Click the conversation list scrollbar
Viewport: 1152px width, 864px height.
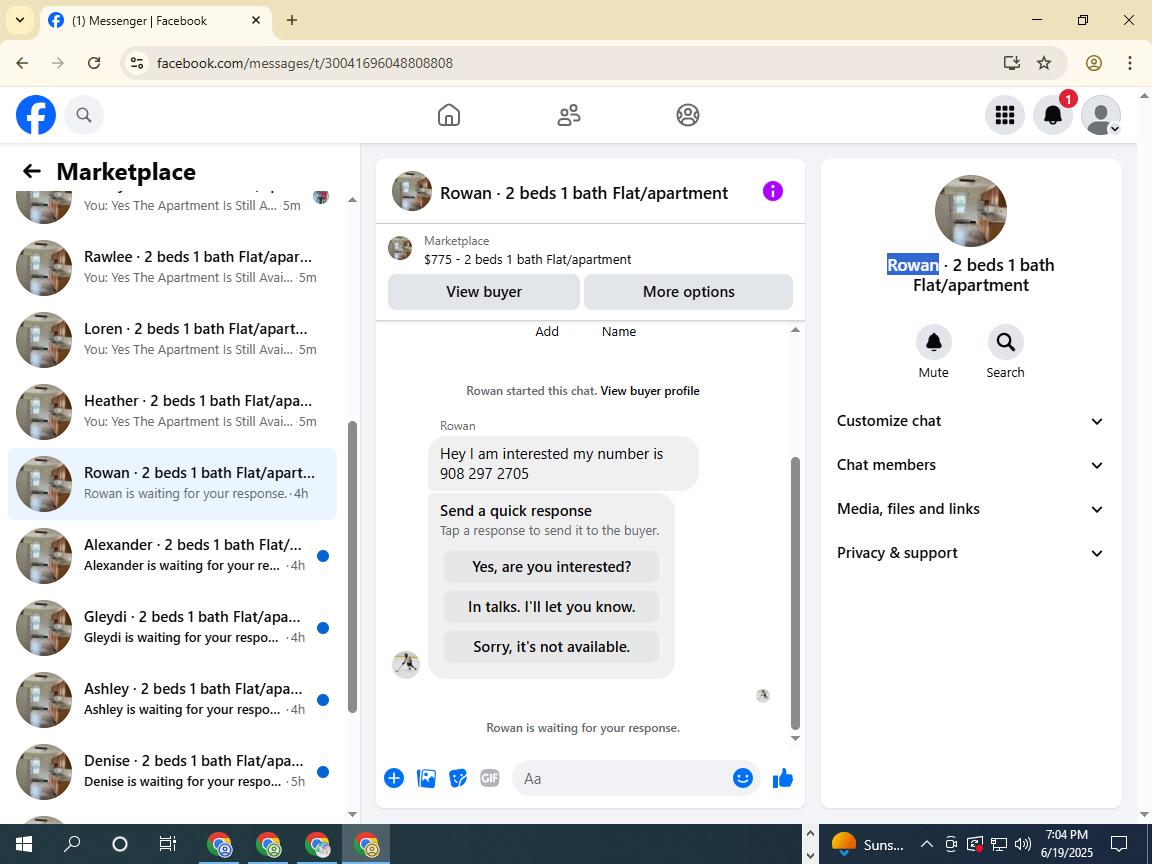352,566
